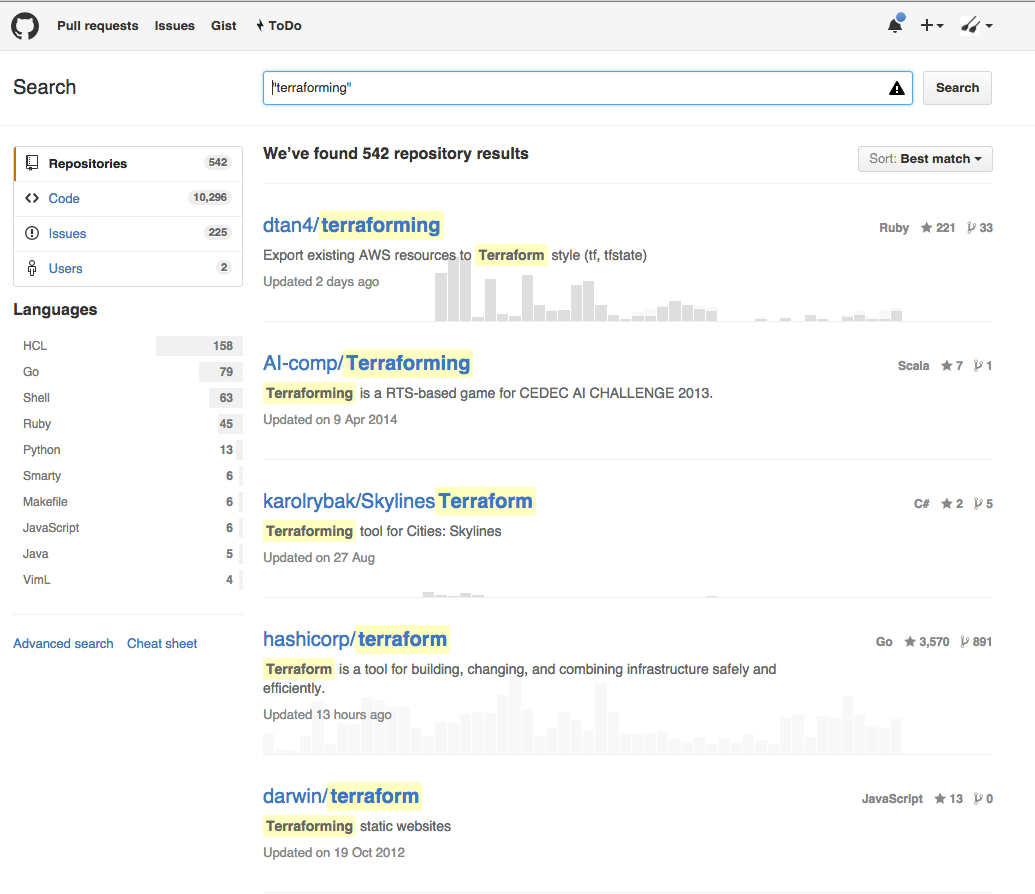
Task: Click the Search button
Action: (957, 88)
